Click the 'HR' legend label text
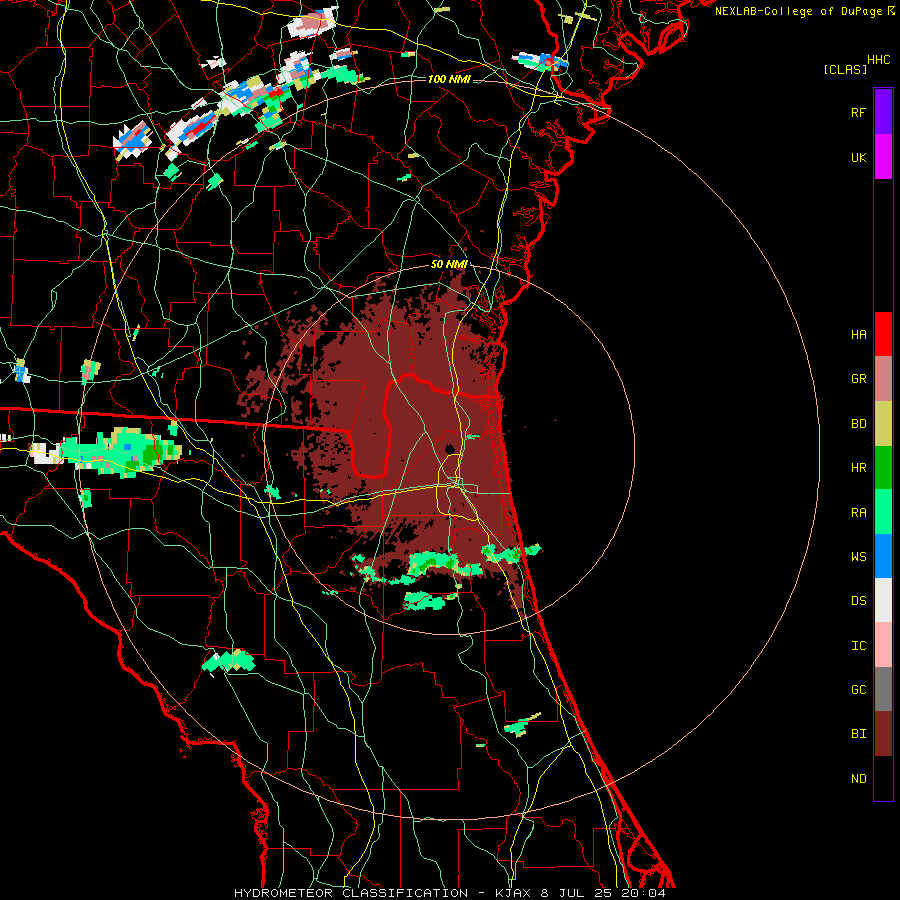 click(859, 468)
